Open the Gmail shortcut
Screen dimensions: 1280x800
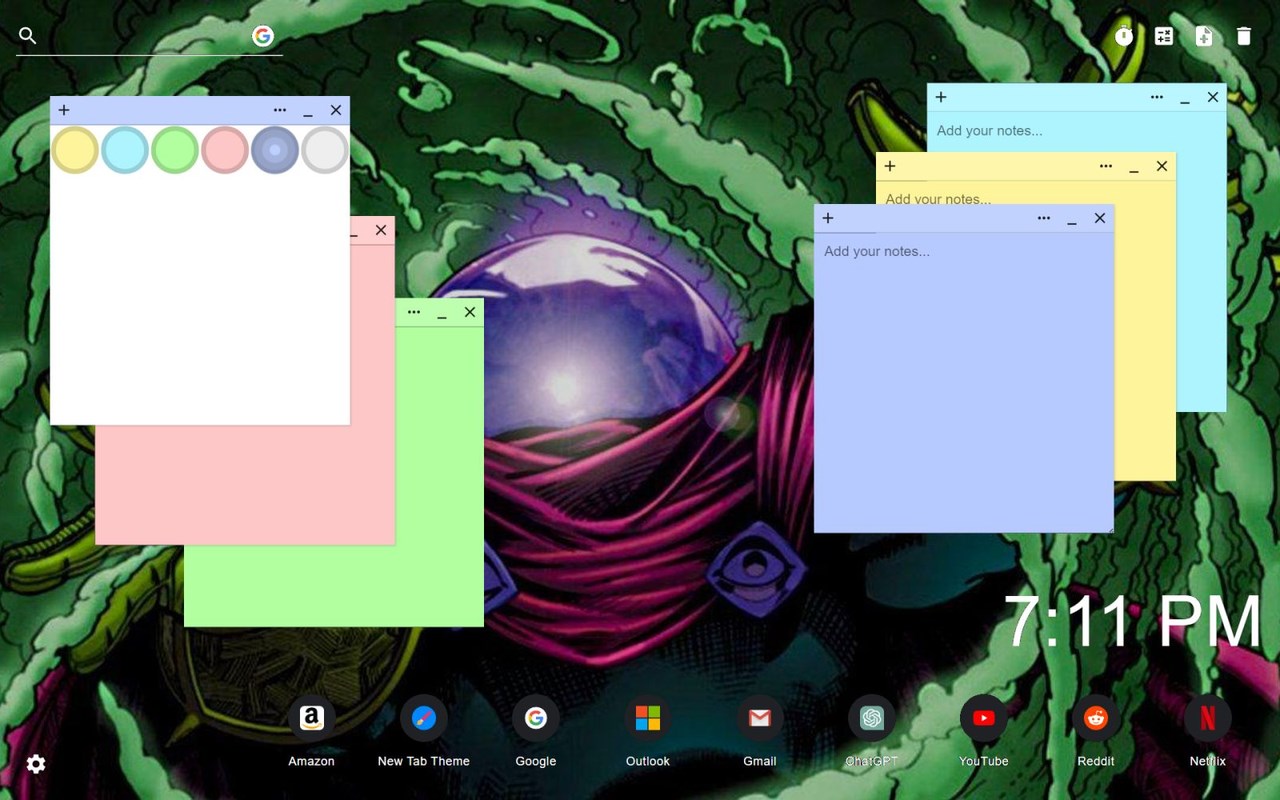tap(760, 731)
